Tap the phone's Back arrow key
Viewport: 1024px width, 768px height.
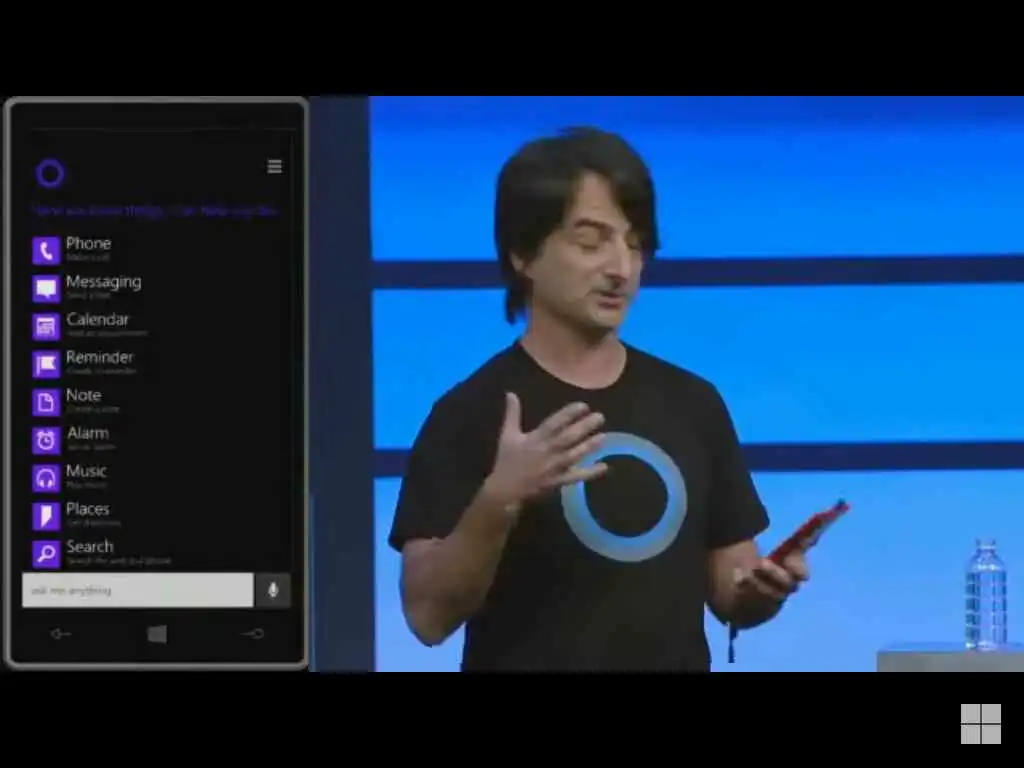pos(61,633)
